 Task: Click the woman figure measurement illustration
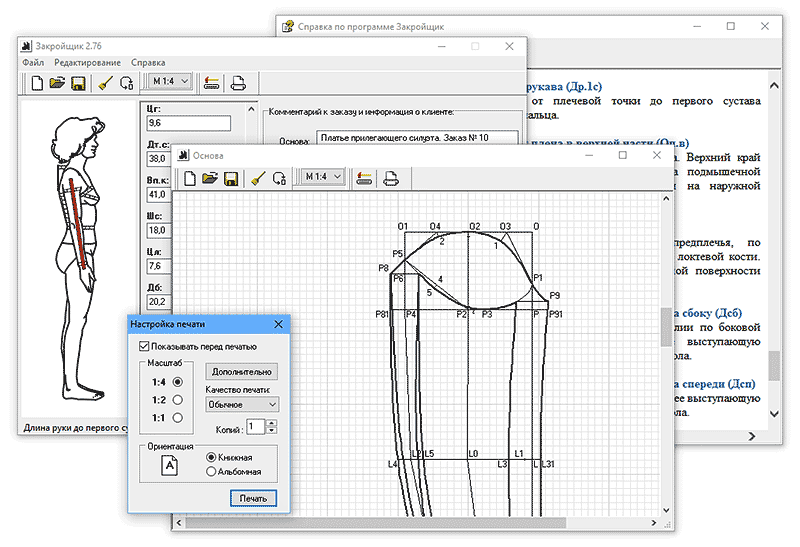click(x=78, y=259)
